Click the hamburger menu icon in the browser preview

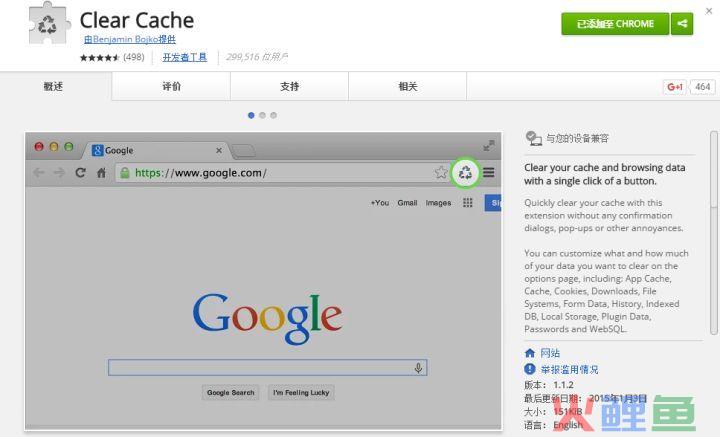click(x=489, y=173)
